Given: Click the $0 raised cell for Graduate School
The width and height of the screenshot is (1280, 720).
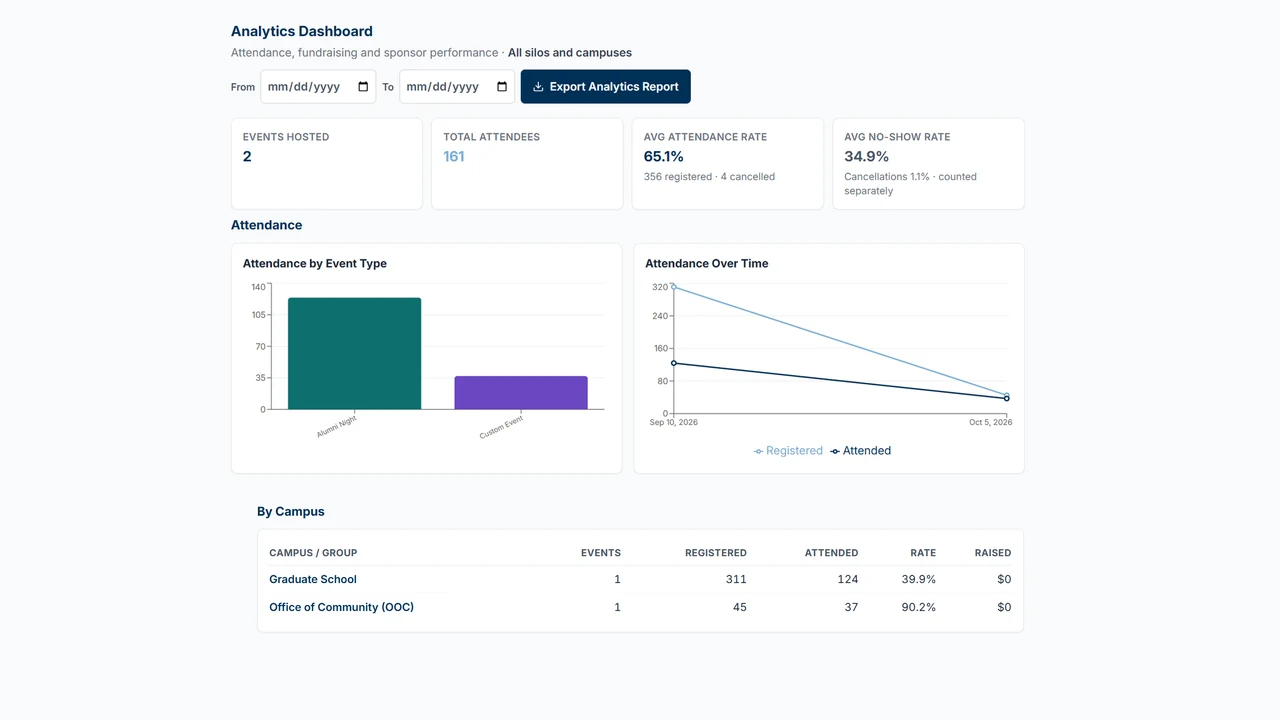Looking at the screenshot, I should click(1004, 579).
